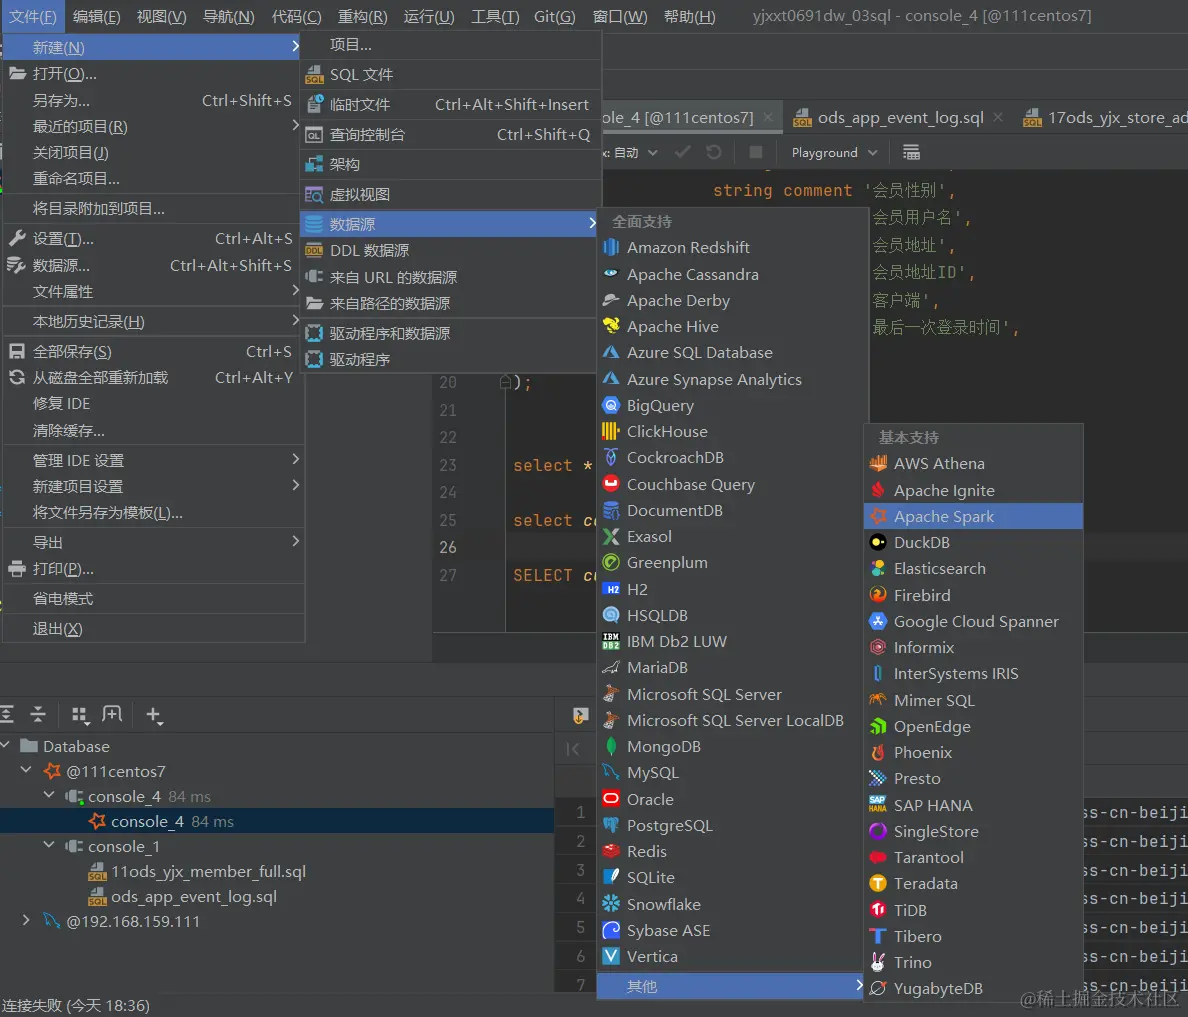This screenshot has width=1188, height=1017.
Task: Click the add plus icon in Services toolbar
Action: [154, 715]
